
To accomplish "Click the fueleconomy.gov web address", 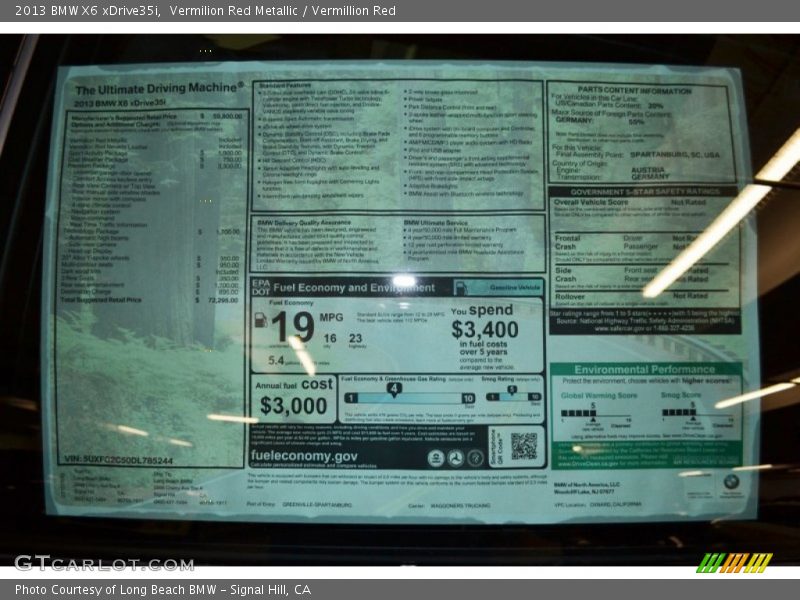I will click(x=304, y=456).
